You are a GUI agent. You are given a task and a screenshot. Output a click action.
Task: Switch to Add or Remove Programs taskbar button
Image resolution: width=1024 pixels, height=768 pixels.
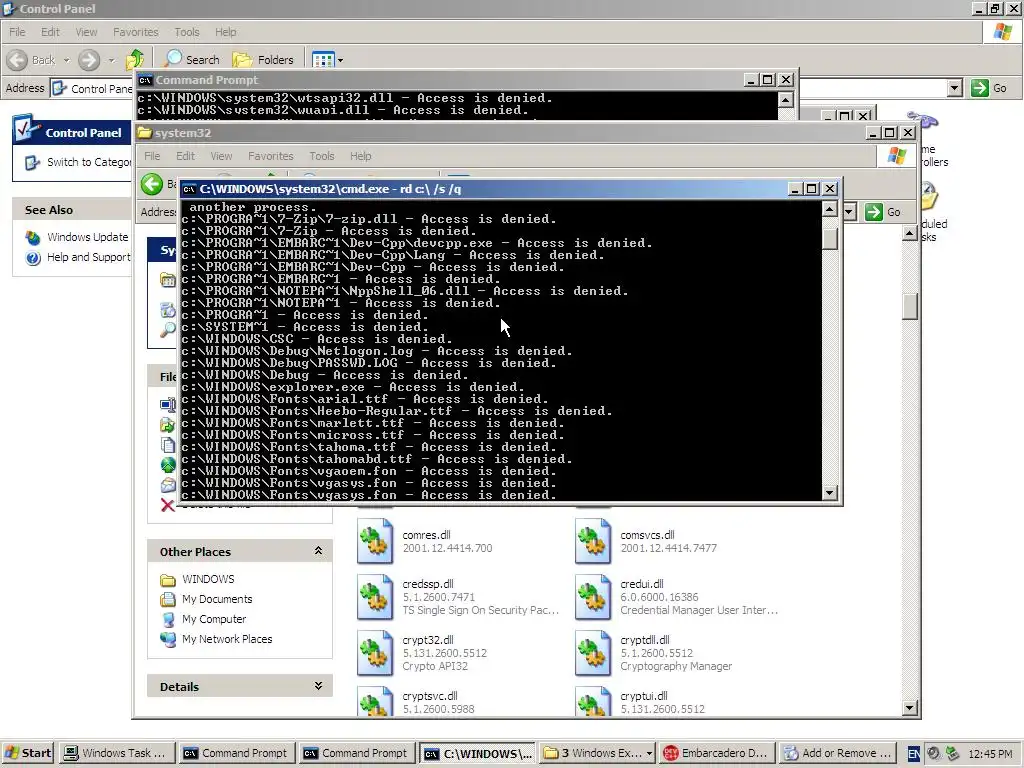[x=838, y=753]
